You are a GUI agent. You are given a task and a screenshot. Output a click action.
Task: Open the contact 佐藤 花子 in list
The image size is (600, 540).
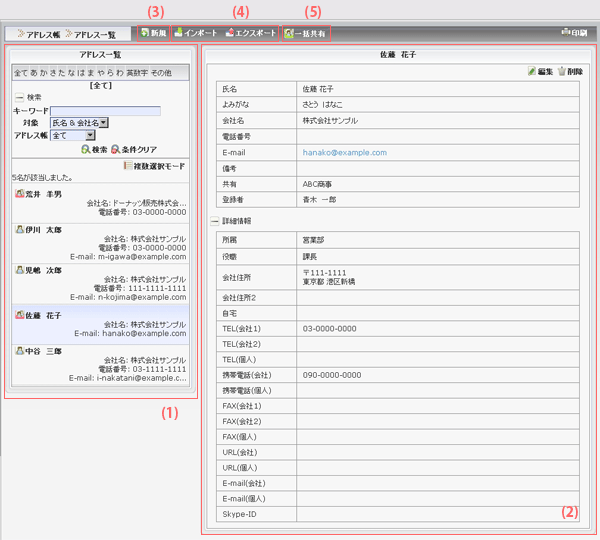pyautogui.click(x=43, y=315)
